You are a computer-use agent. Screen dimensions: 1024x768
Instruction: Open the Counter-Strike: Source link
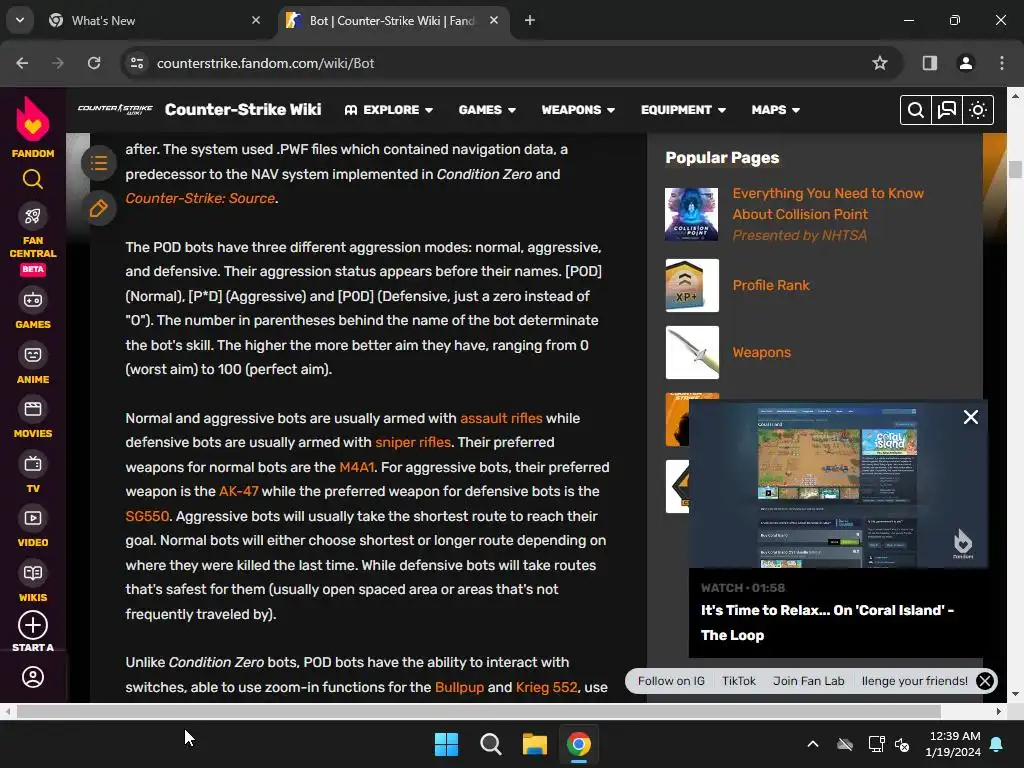click(200, 198)
